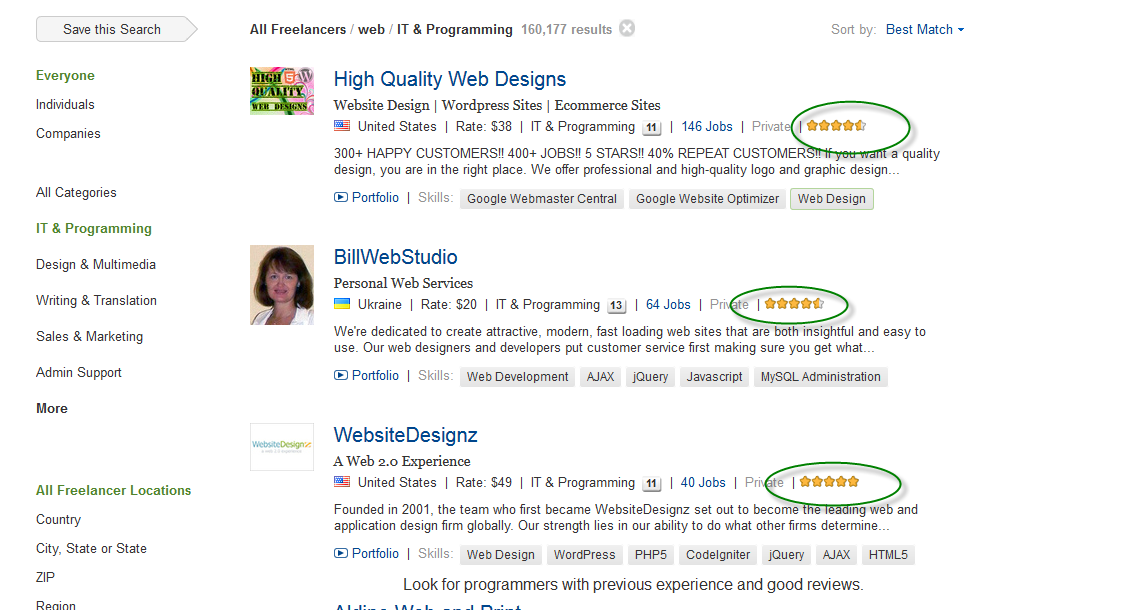
Task: Click the star rating of BillWebStudio
Action: tap(794, 304)
